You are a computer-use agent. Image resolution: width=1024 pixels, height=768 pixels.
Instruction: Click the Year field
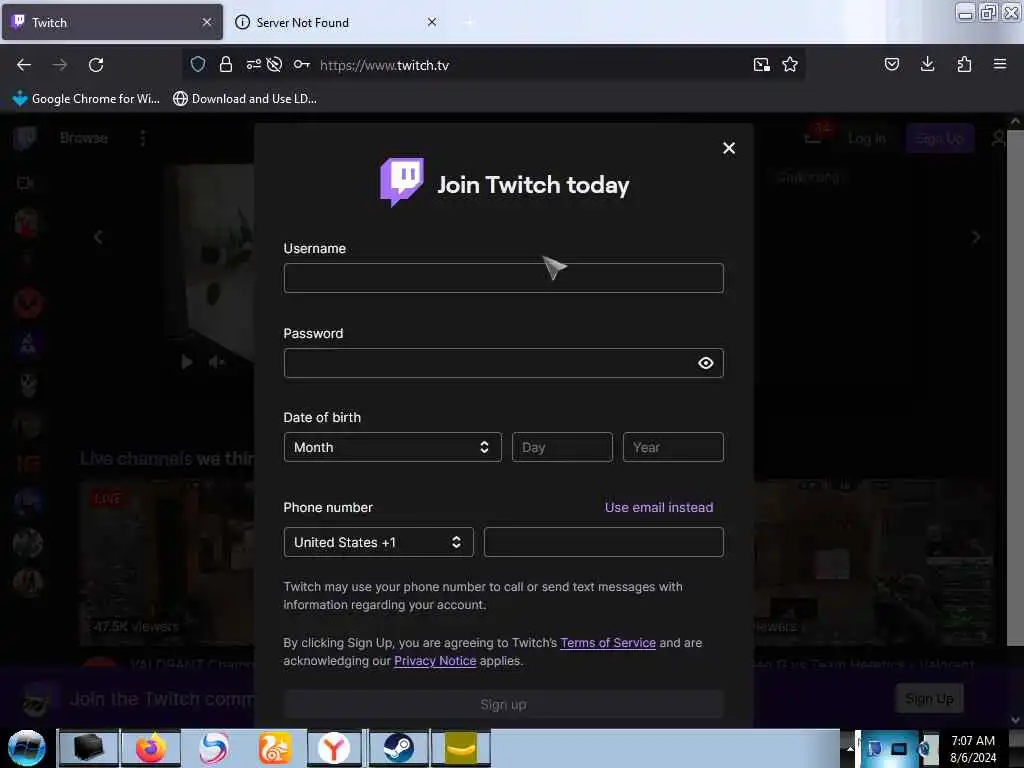[x=673, y=447]
